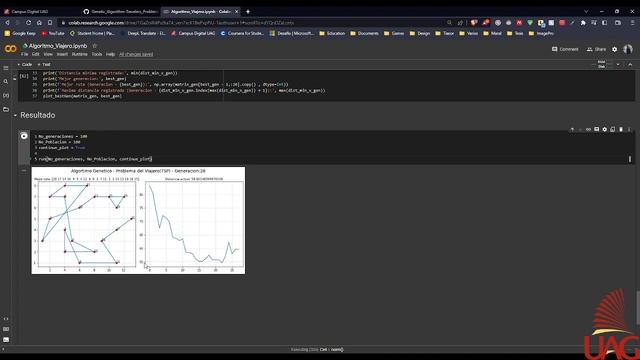Open browser main hamburger menu
The height and width of the screenshot is (360, 640).
[632, 23]
